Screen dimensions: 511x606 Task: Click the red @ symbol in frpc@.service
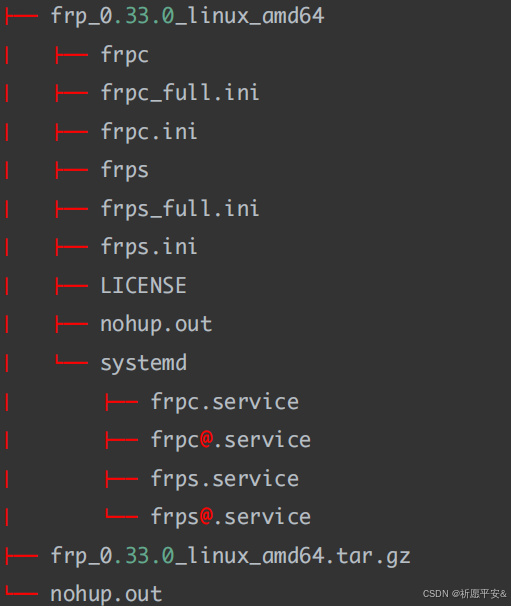coord(206,440)
